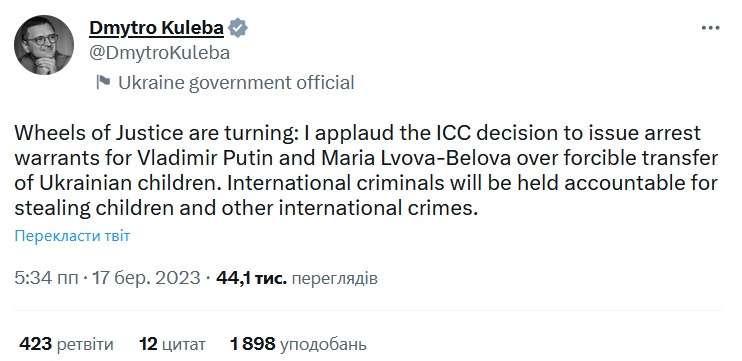Click the 5:34 пп time stamp
Viewport: 742px width, 361px height.
click(46, 278)
